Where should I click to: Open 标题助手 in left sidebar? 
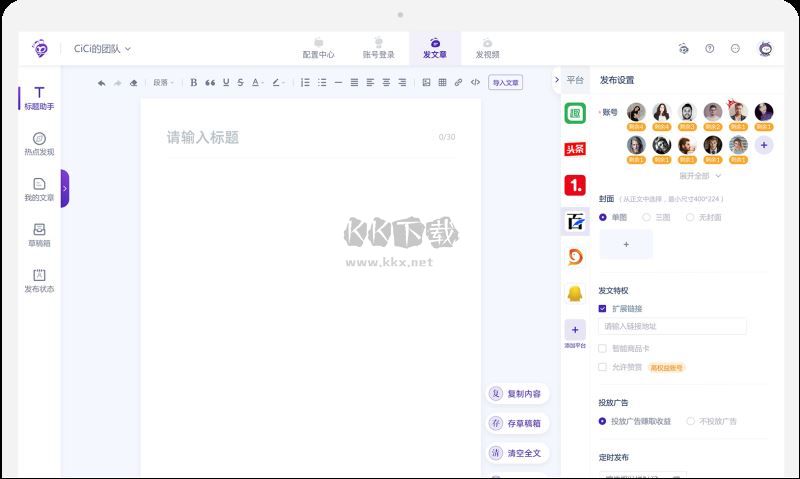(x=39, y=98)
